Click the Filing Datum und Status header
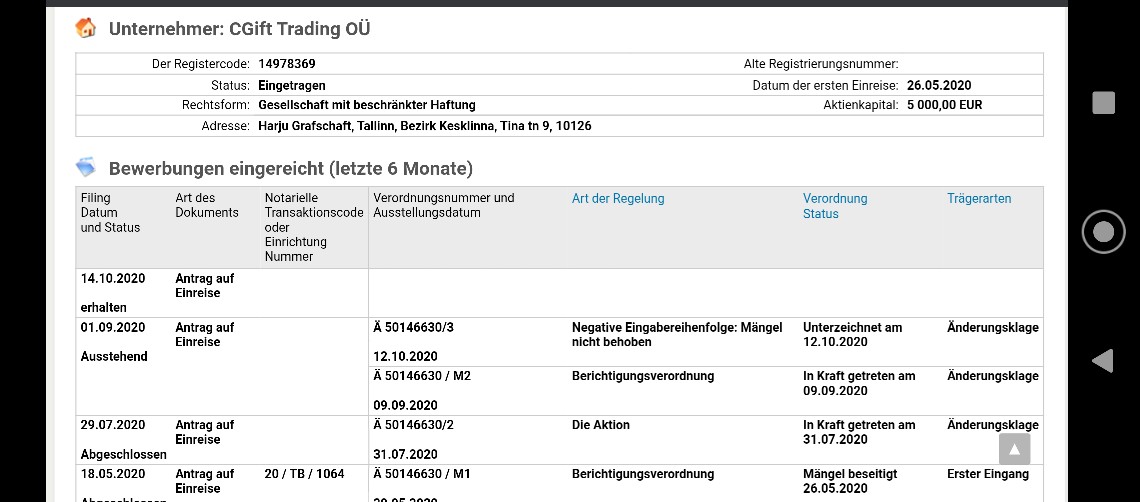Image resolution: width=1140 pixels, height=502 pixels. (110, 213)
